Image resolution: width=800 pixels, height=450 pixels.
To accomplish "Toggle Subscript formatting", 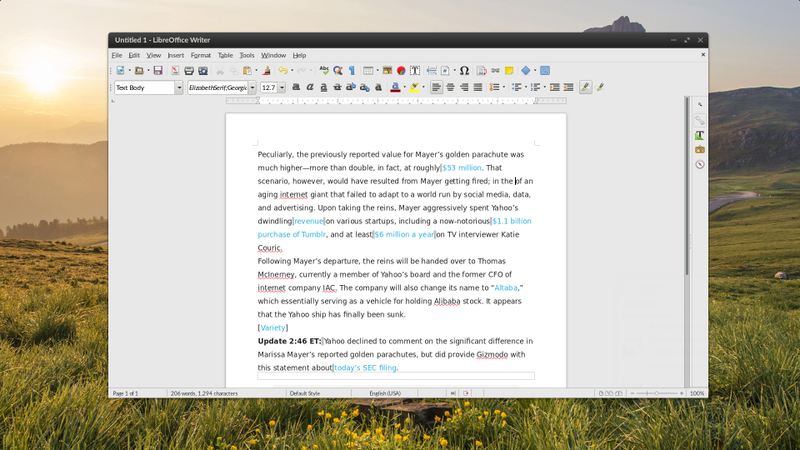I will (x=365, y=87).
